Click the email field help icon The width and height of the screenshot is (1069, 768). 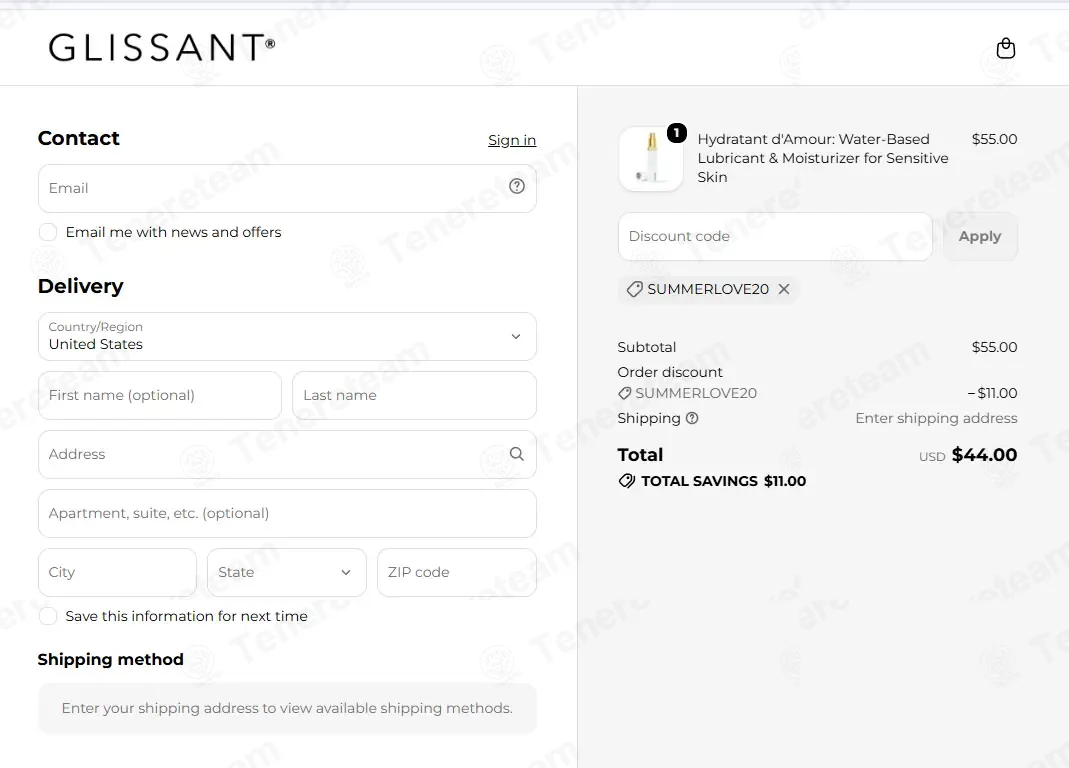(517, 186)
